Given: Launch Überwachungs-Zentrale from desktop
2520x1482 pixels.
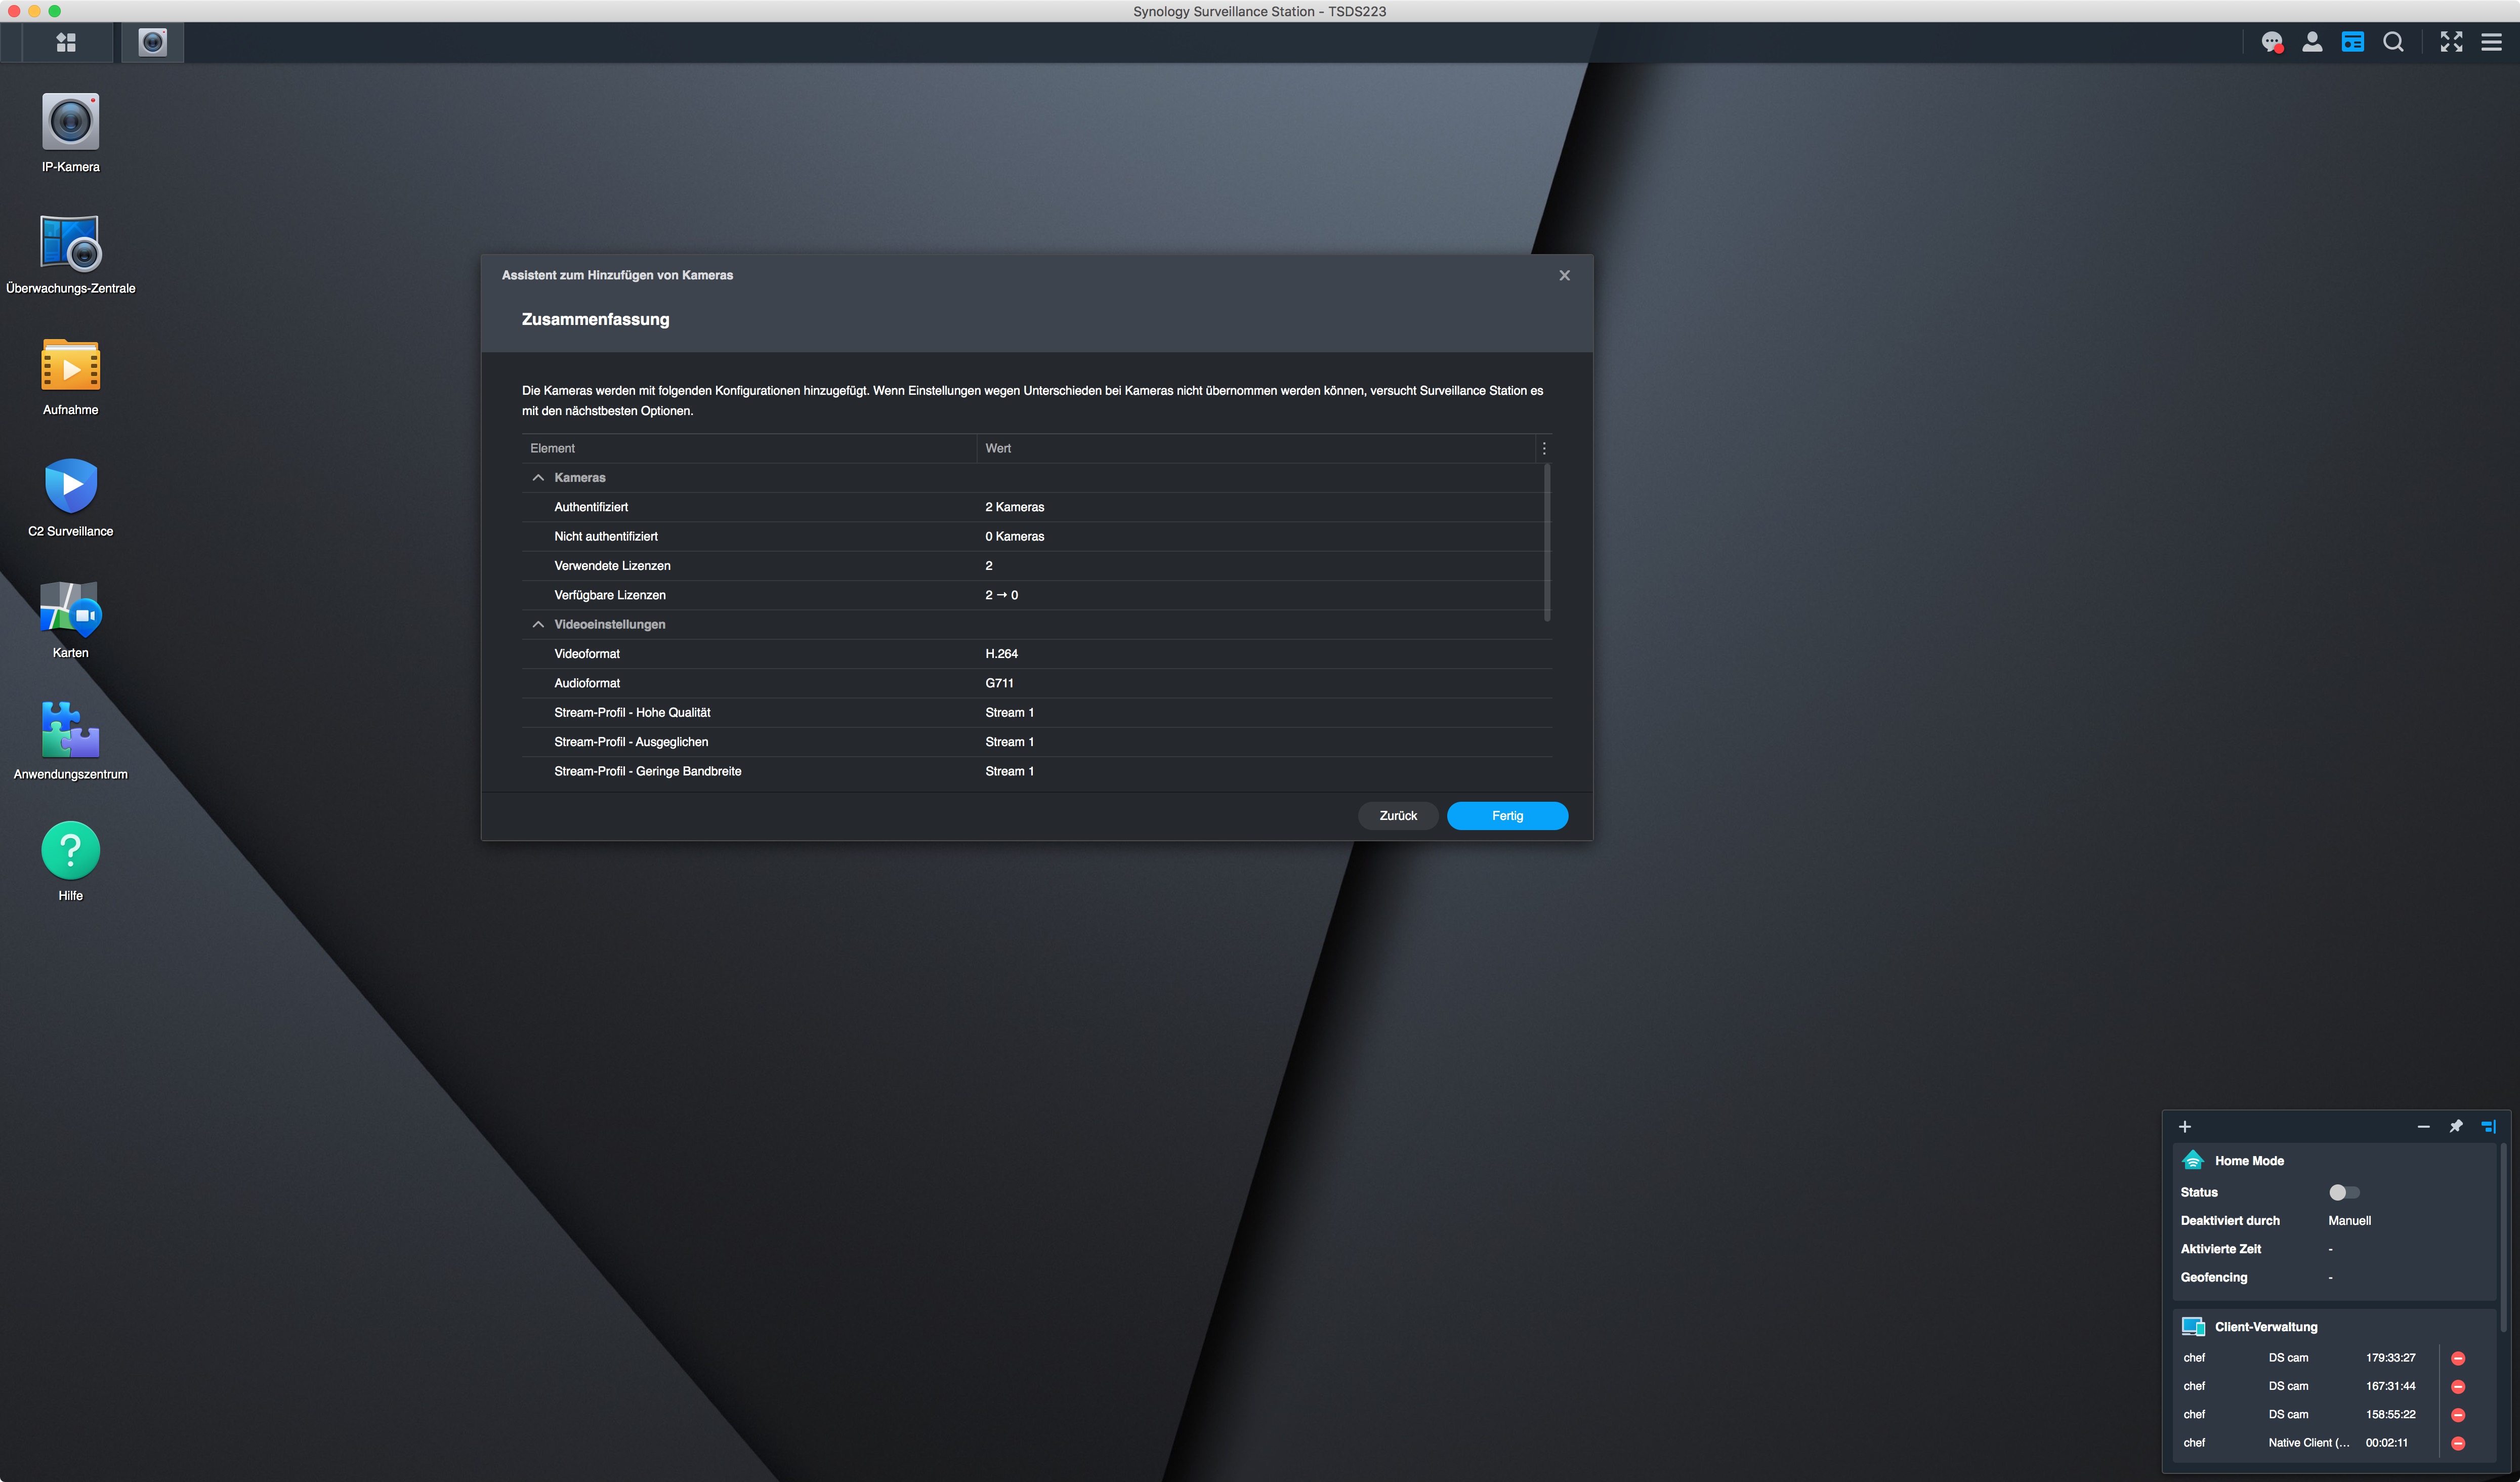Looking at the screenshot, I should [70, 244].
